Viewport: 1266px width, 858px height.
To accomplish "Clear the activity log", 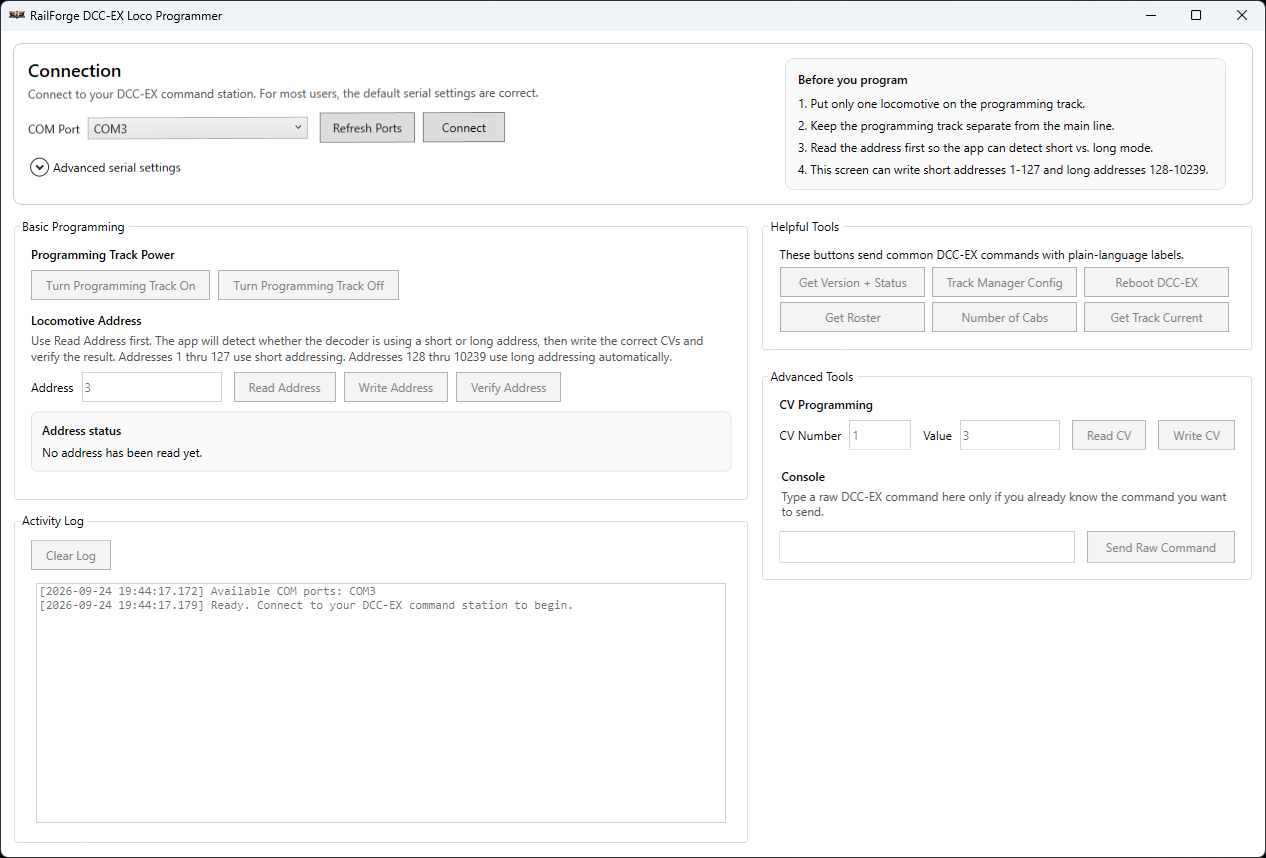I will point(72,555).
